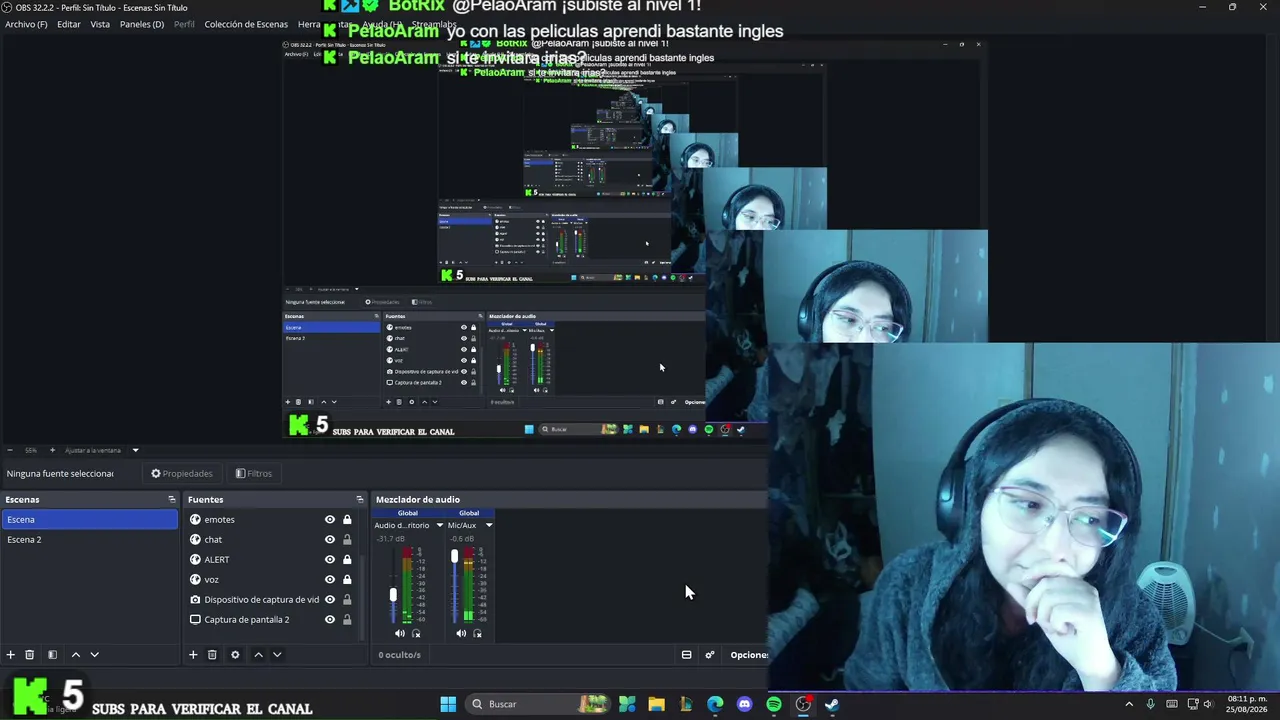The height and width of the screenshot is (720, 1280).
Task: Click the OBS Studio taskbar icon
Action: pyautogui.click(x=803, y=704)
